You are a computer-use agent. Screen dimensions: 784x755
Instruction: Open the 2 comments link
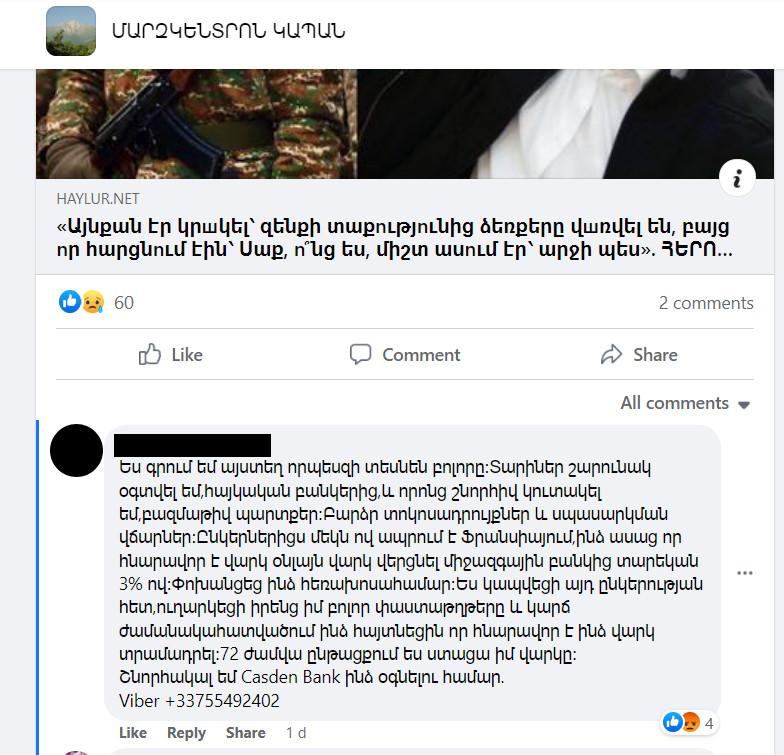(706, 303)
